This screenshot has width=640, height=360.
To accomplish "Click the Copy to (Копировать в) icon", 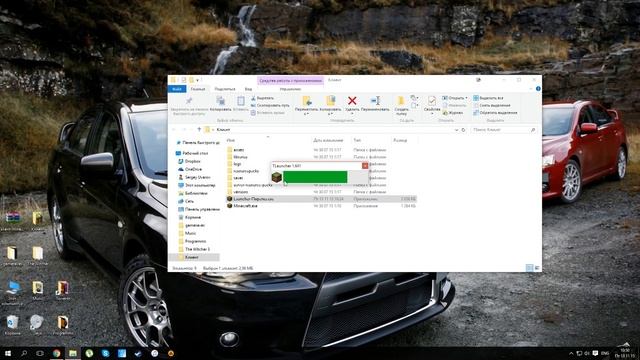I will [330, 100].
